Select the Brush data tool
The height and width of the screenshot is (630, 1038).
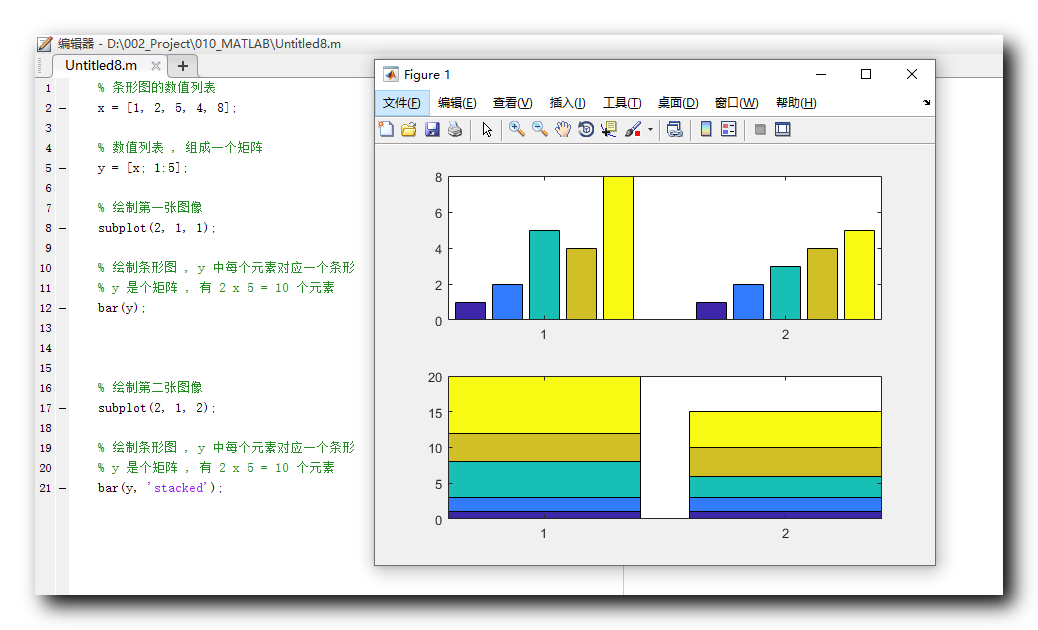tap(633, 129)
